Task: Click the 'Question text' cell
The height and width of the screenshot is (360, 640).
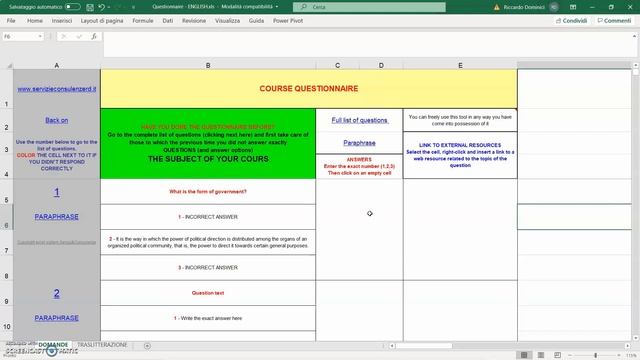Action: point(208,293)
